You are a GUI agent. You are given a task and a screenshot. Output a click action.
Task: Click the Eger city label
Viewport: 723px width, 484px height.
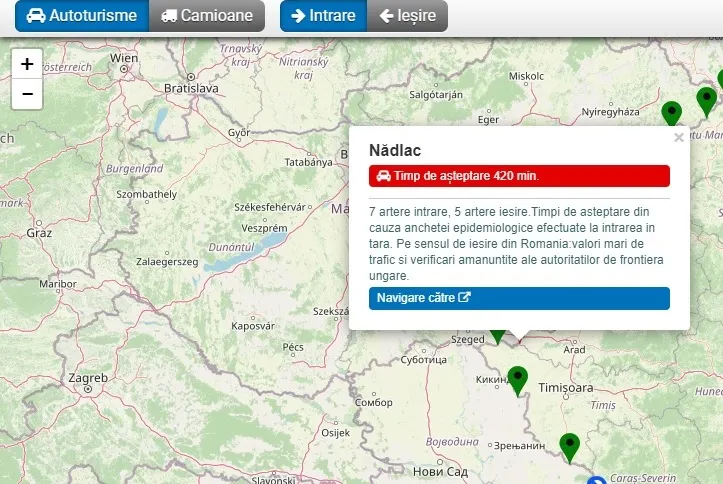coord(488,120)
